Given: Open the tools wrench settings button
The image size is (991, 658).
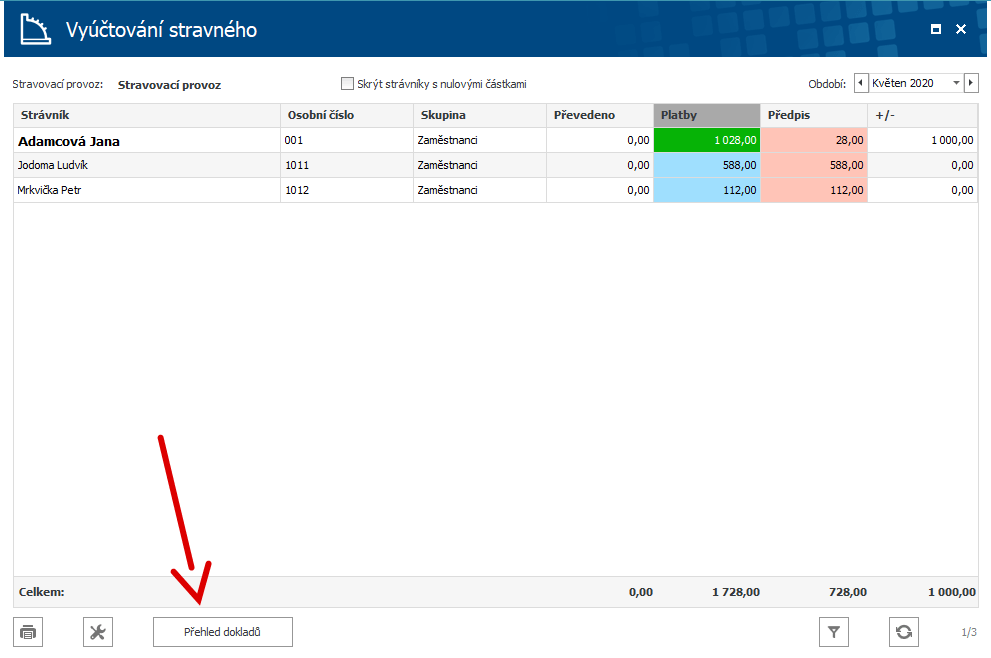Looking at the screenshot, I should [x=97, y=631].
